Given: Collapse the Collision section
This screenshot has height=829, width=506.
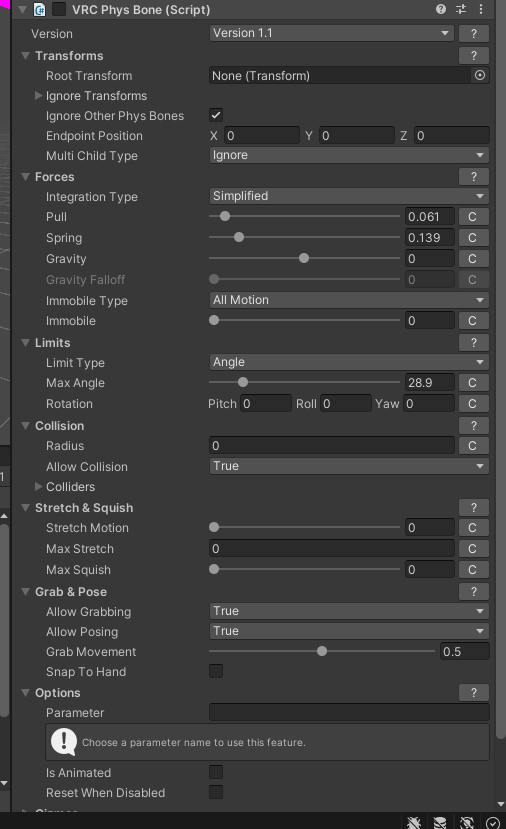Looking at the screenshot, I should [25, 426].
